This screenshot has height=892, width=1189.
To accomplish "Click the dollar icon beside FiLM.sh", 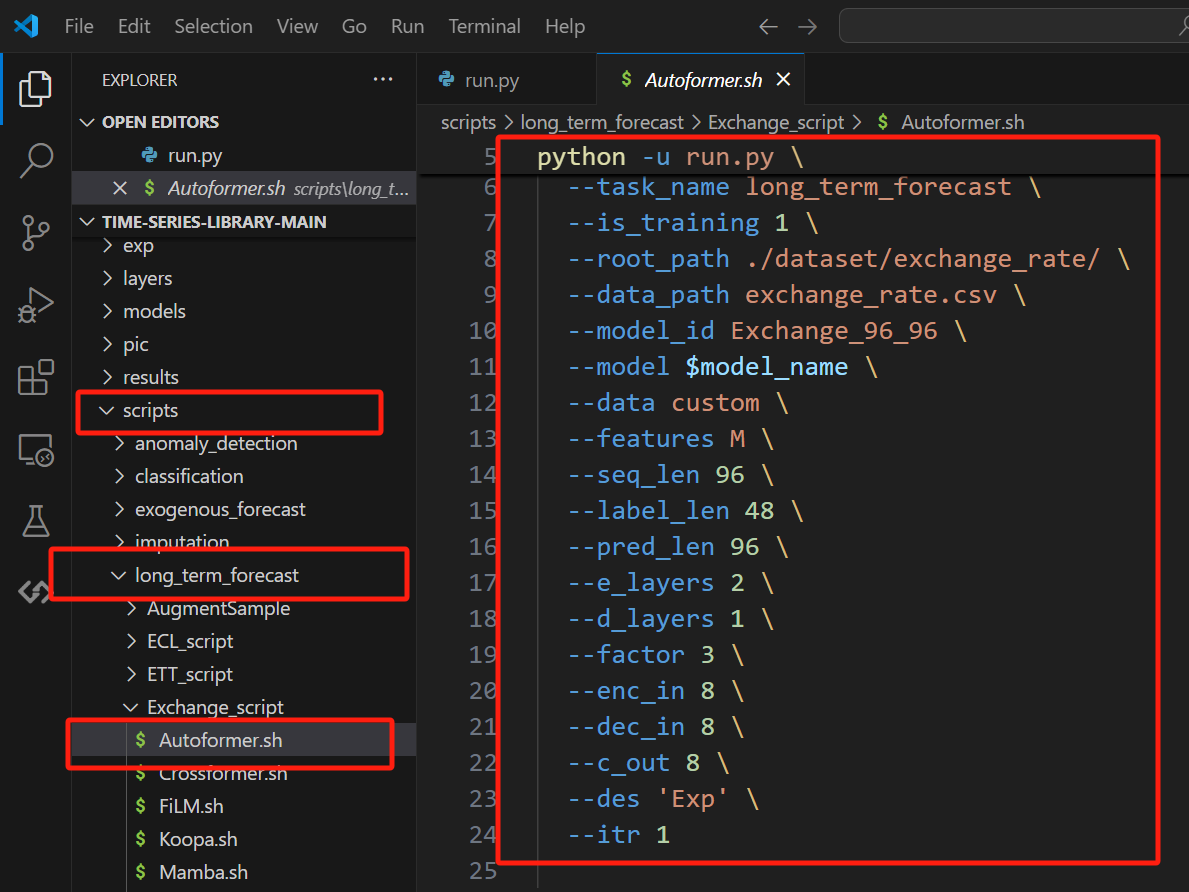I will (x=140, y=806).
